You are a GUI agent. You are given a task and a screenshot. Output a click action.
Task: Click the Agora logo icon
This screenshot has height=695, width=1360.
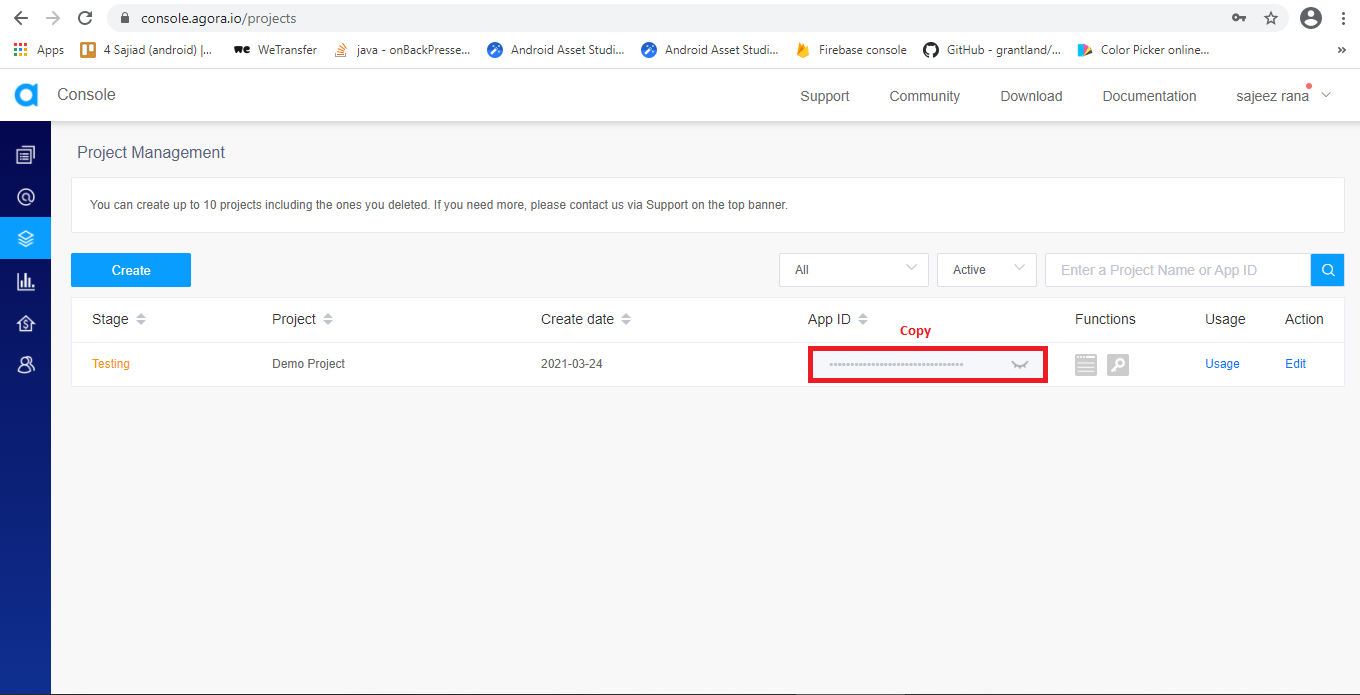(26, 95)
